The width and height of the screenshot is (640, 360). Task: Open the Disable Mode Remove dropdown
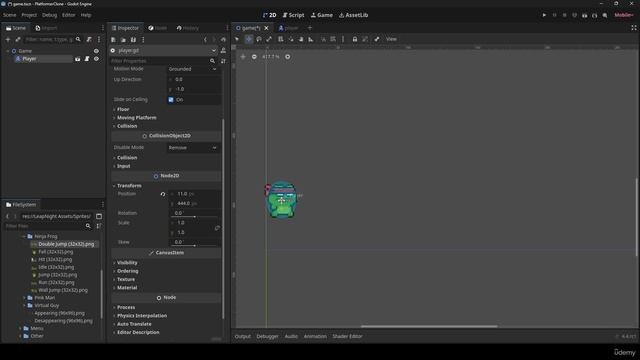(x=193, y=148)
